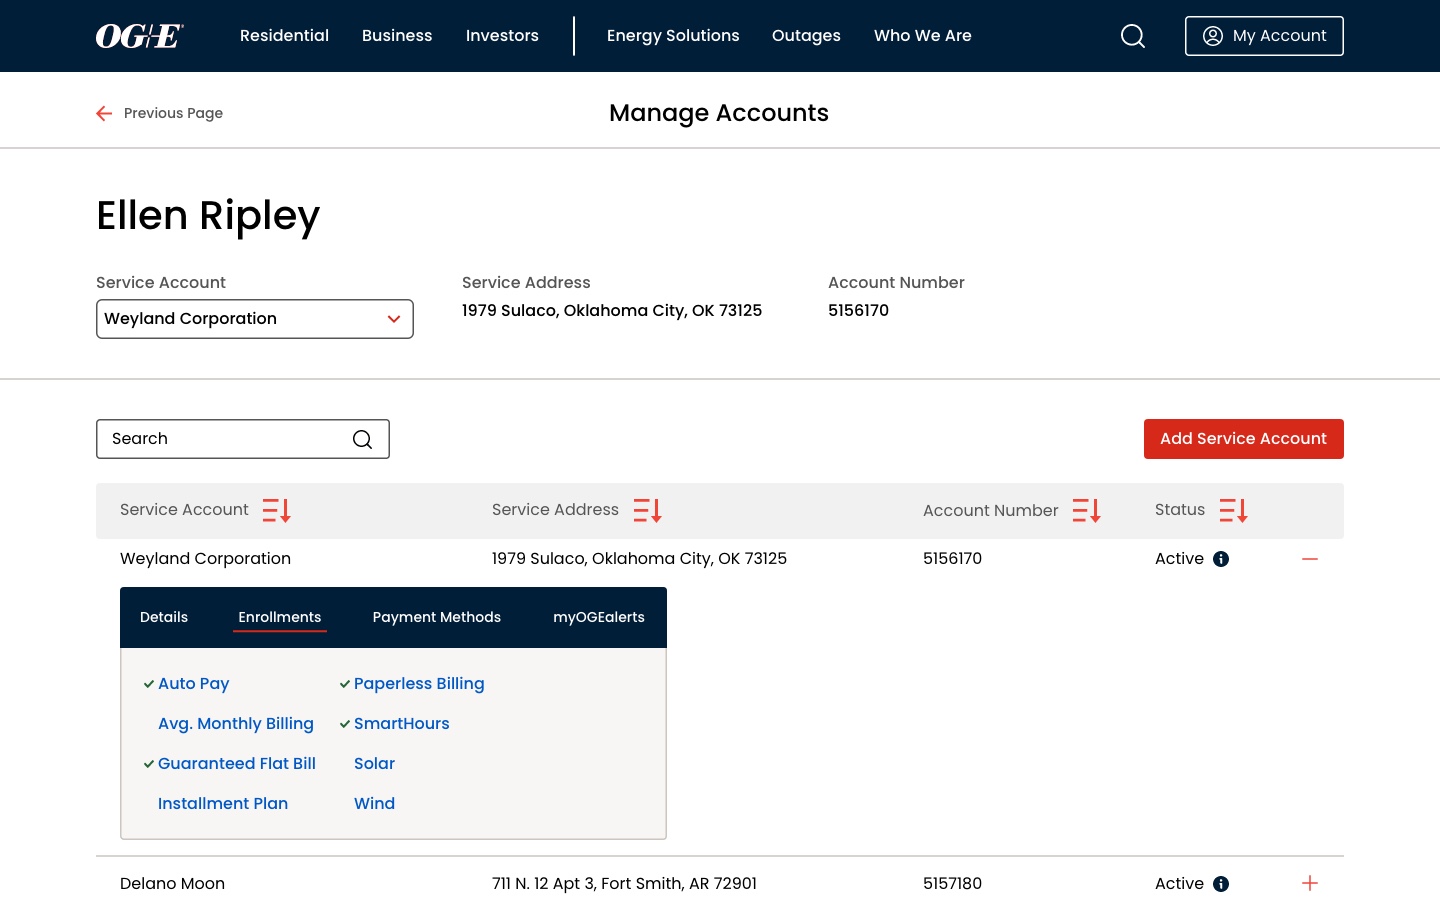Switch to the Payment Methods tab
1440x900 pixels.
click(437, 617)
